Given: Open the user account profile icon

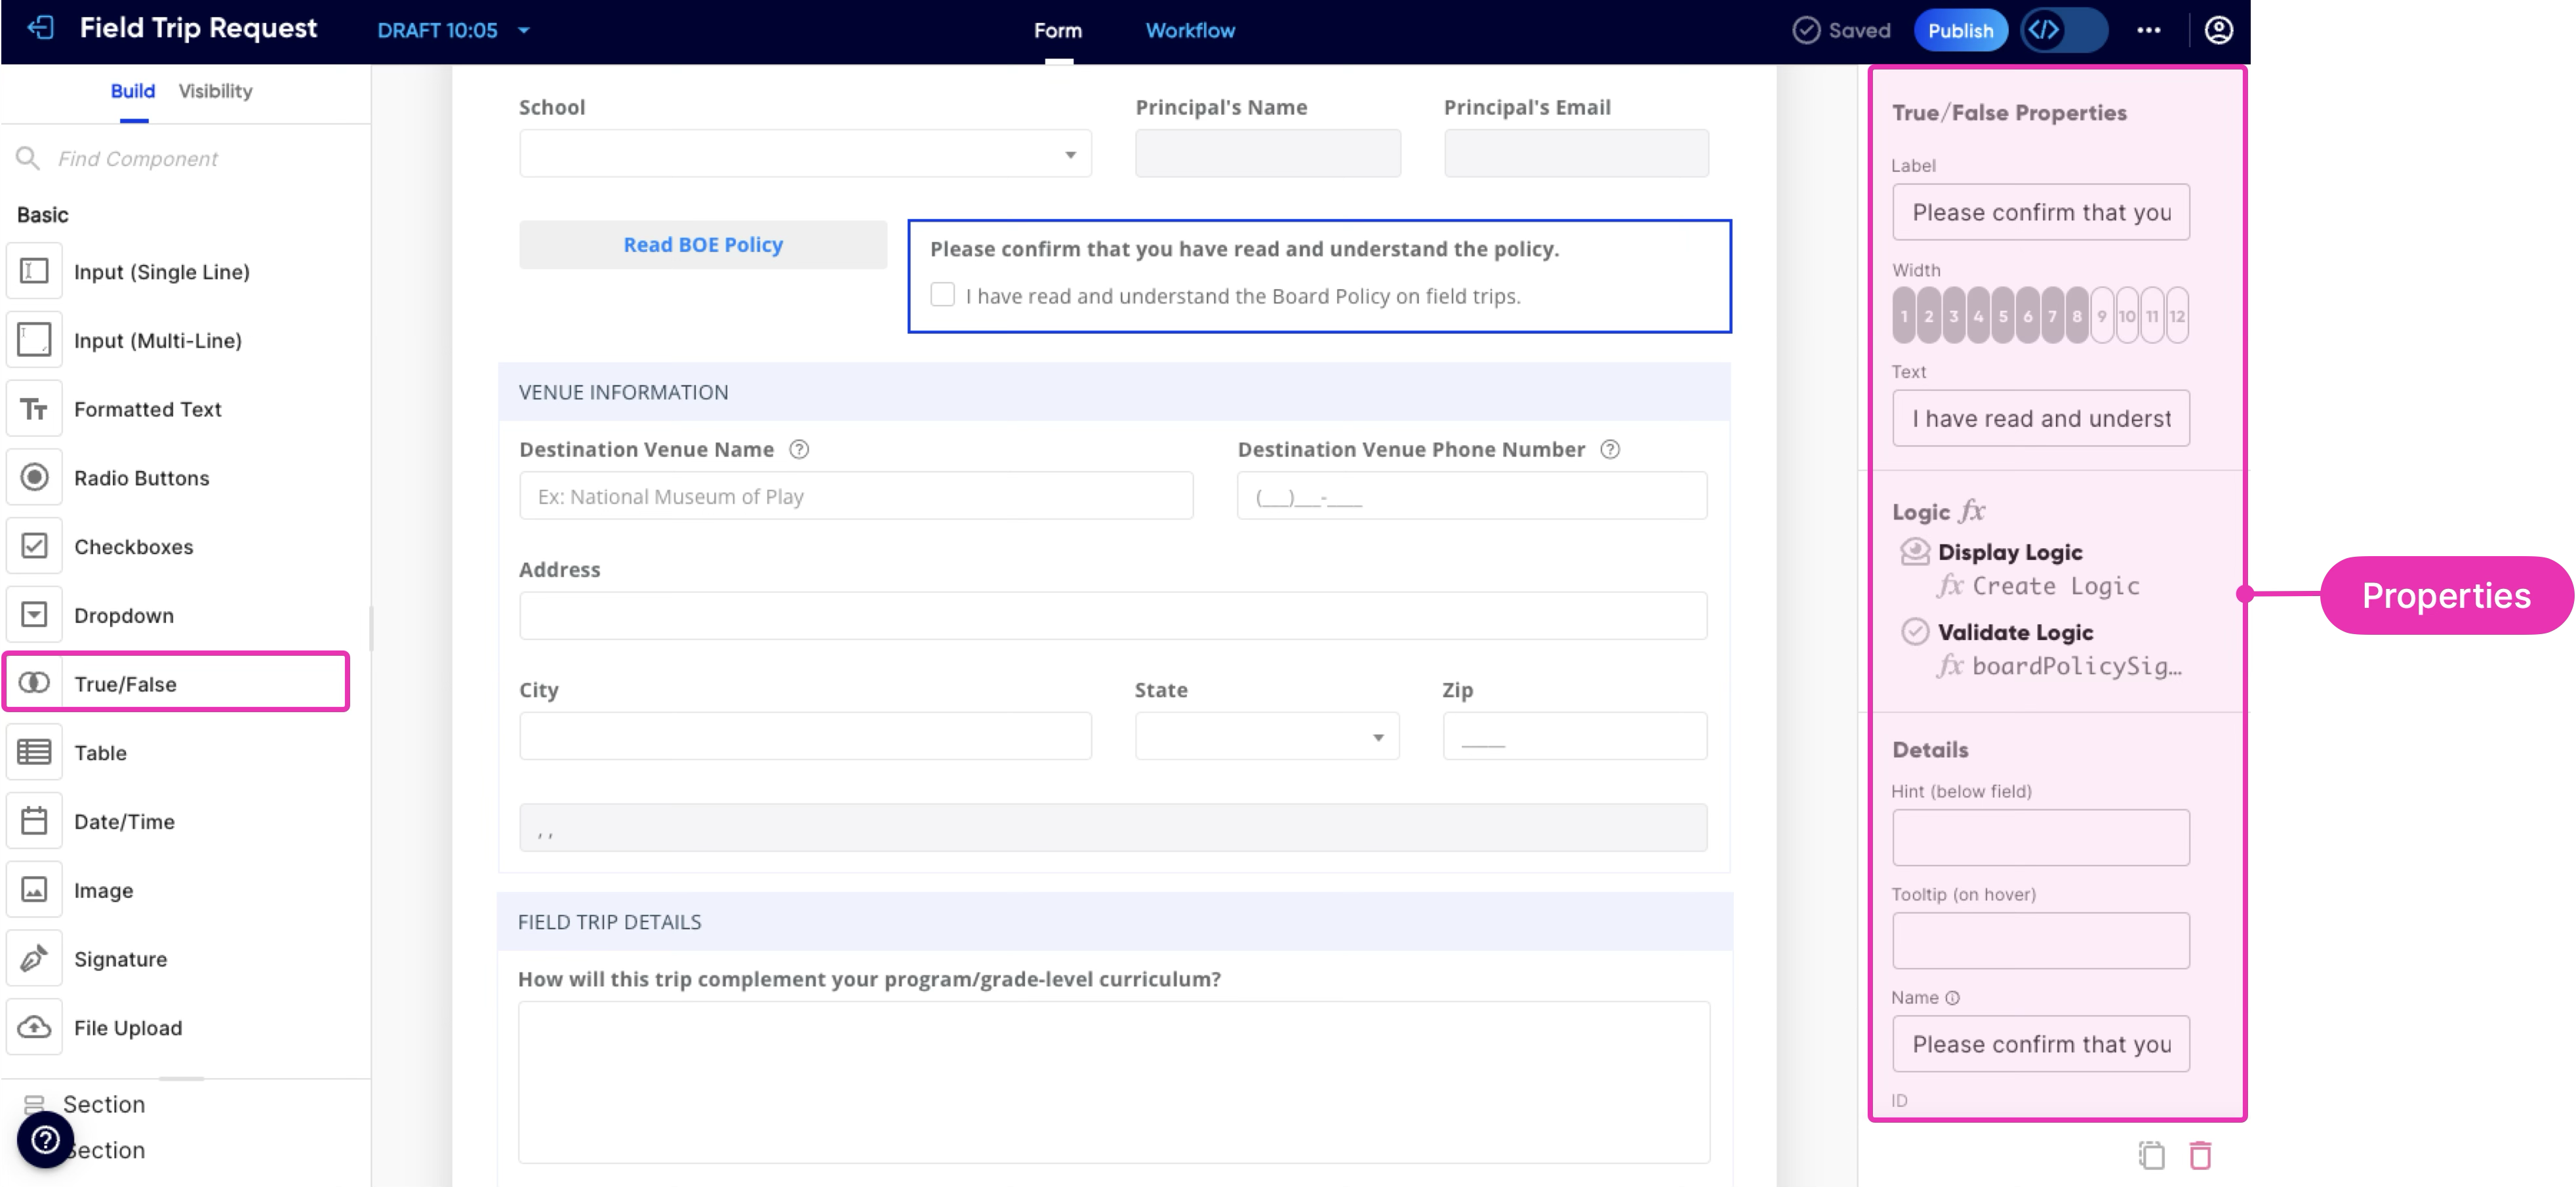Looking at the screenshot, I should [2218, 30].
